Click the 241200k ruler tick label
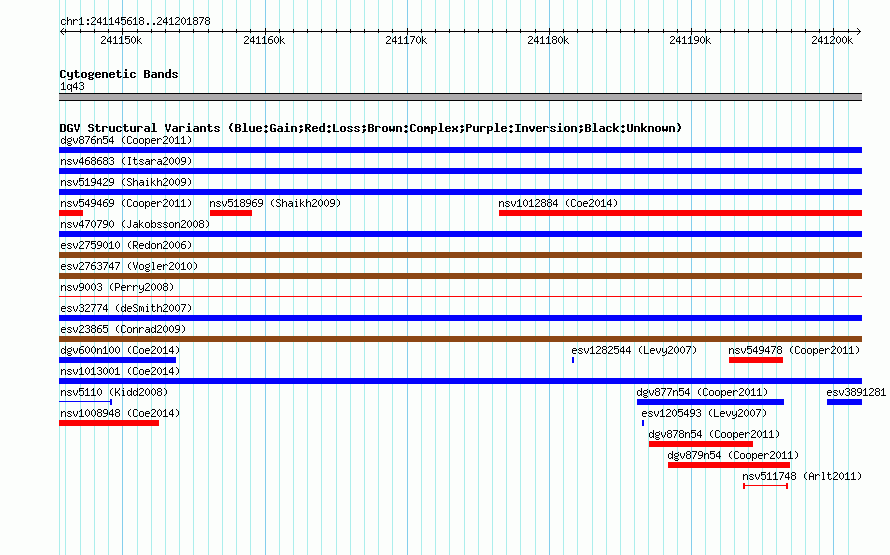 [832, 40]
